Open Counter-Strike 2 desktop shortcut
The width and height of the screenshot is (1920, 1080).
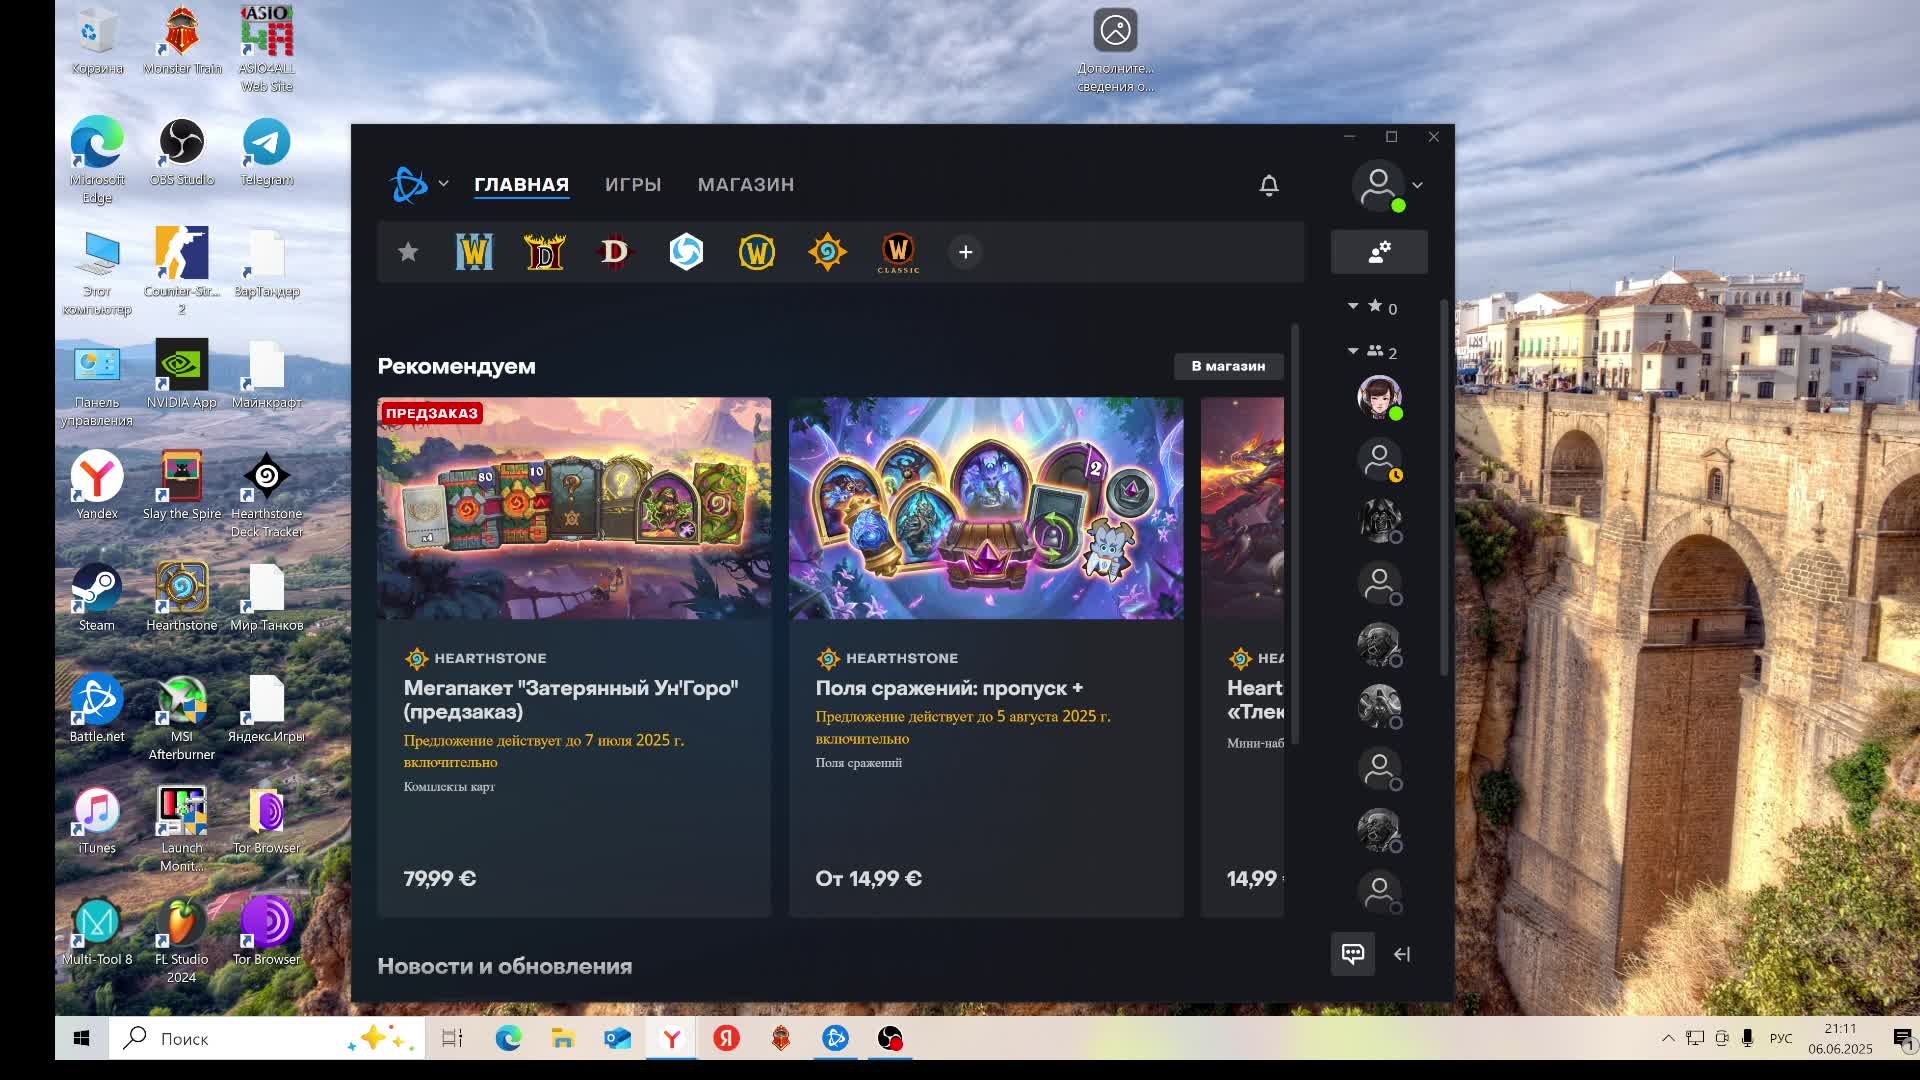(181, 271)
